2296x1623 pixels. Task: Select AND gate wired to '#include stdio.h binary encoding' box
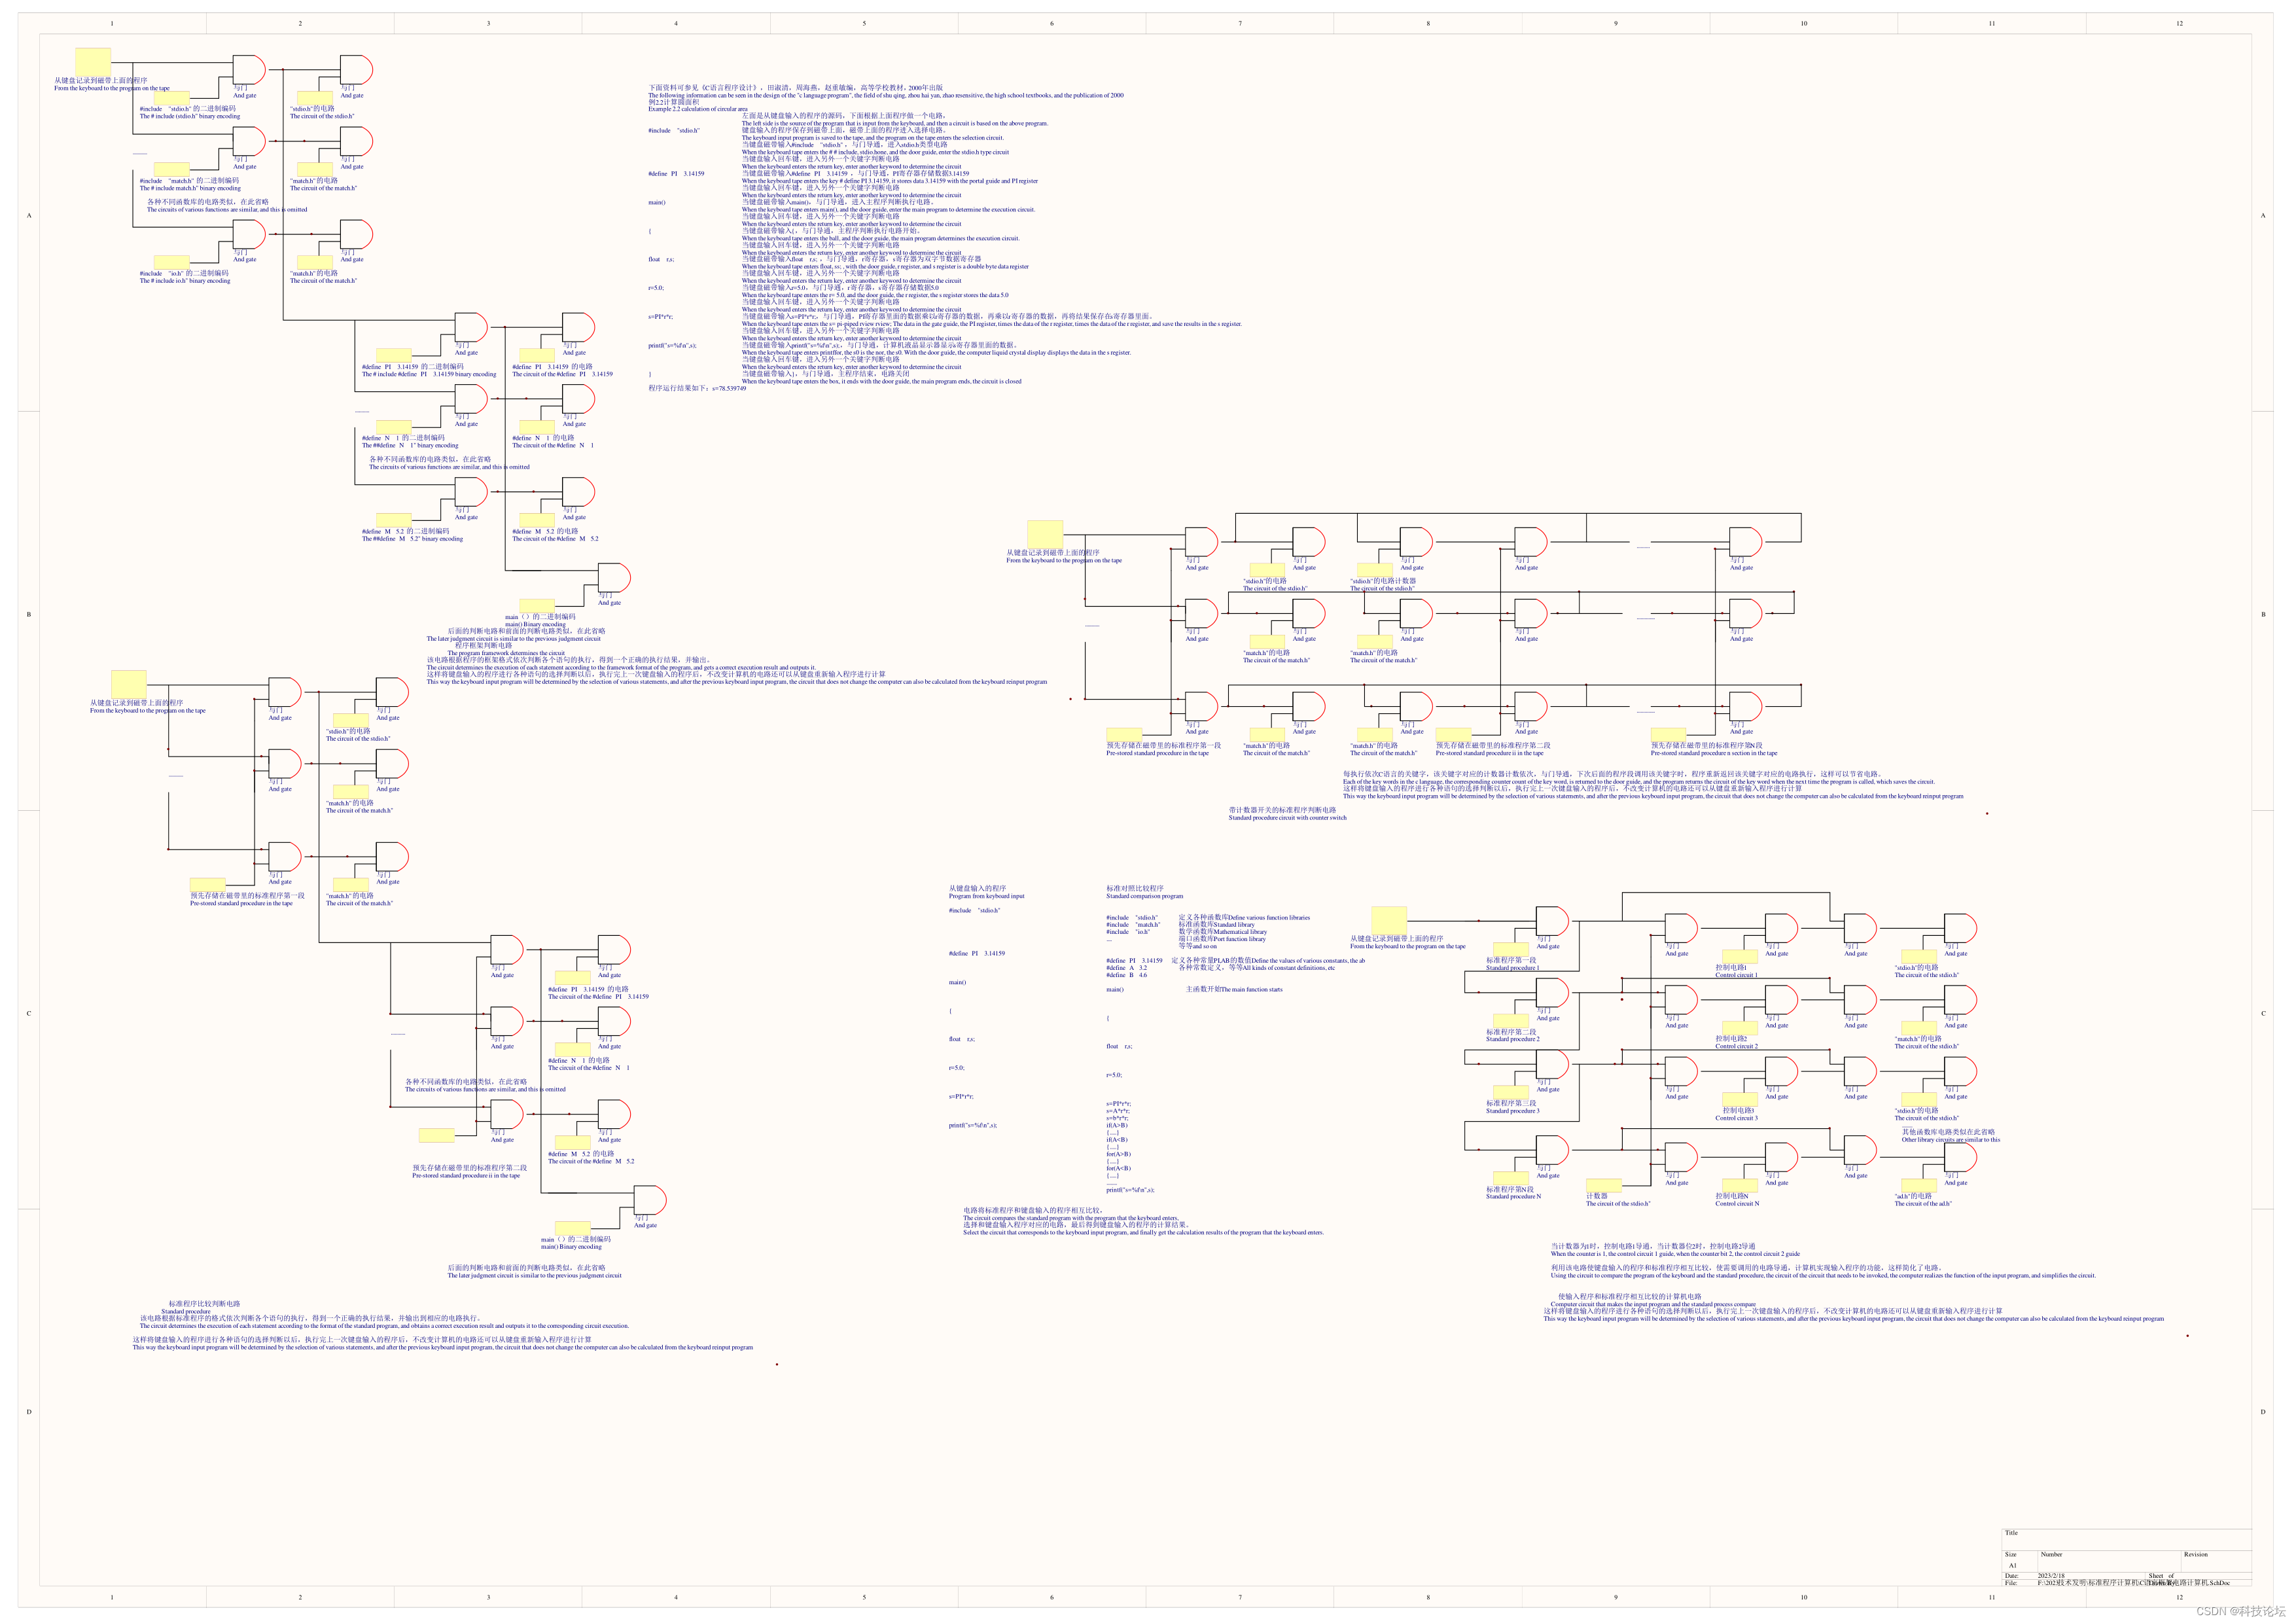pyautogui.click(x=249, y=70)
